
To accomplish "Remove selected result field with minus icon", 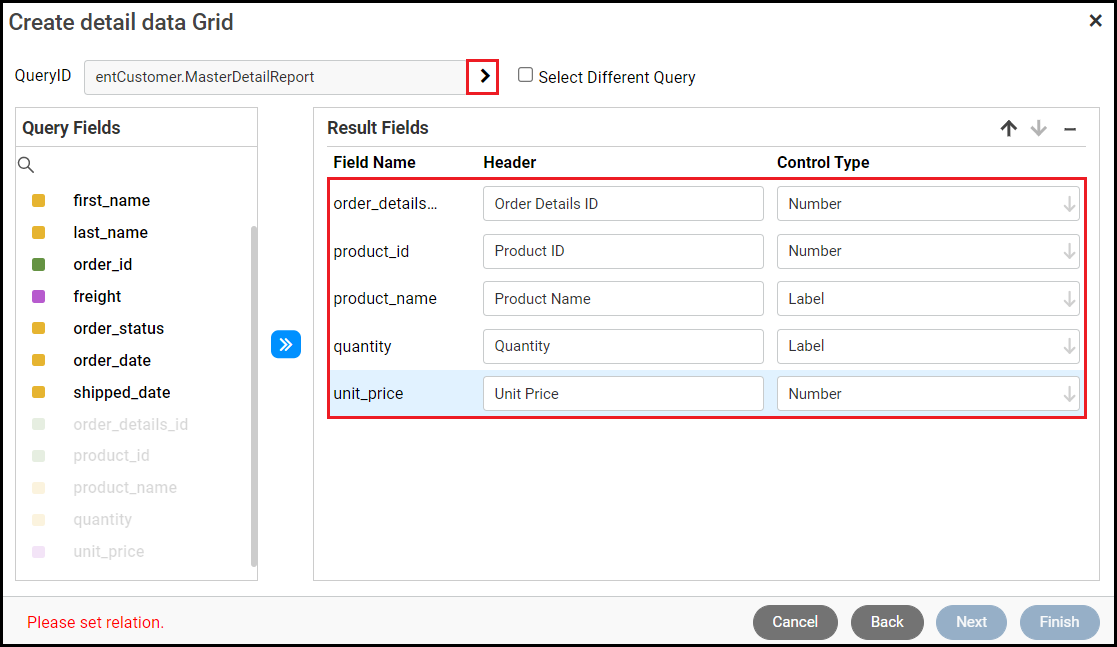I will tap(1069, 128).
